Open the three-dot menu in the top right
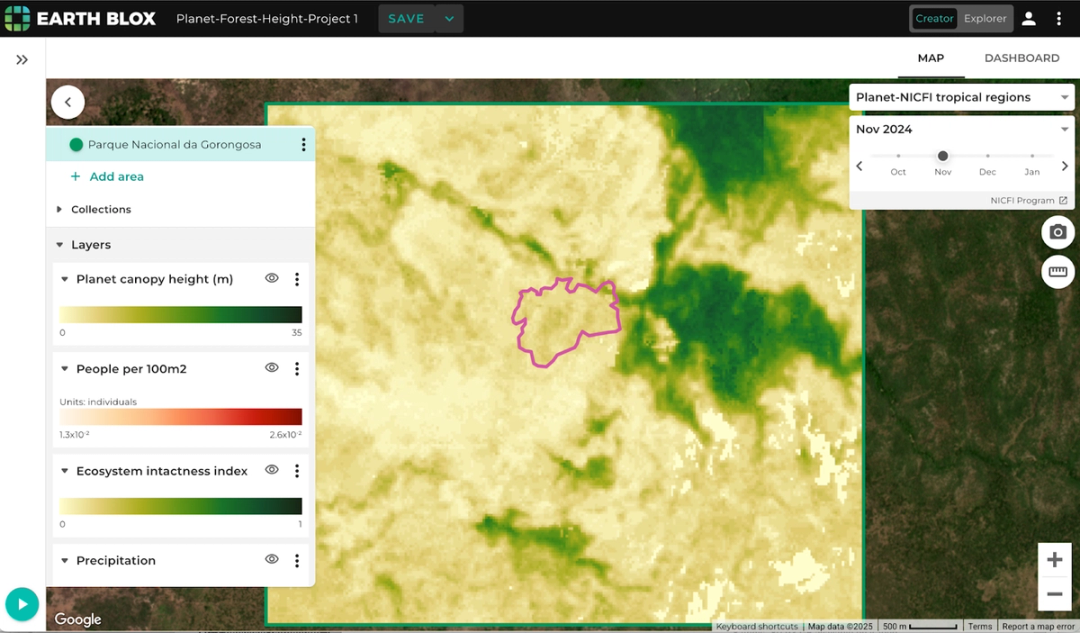The image size is (1080, 633). 1058,17
